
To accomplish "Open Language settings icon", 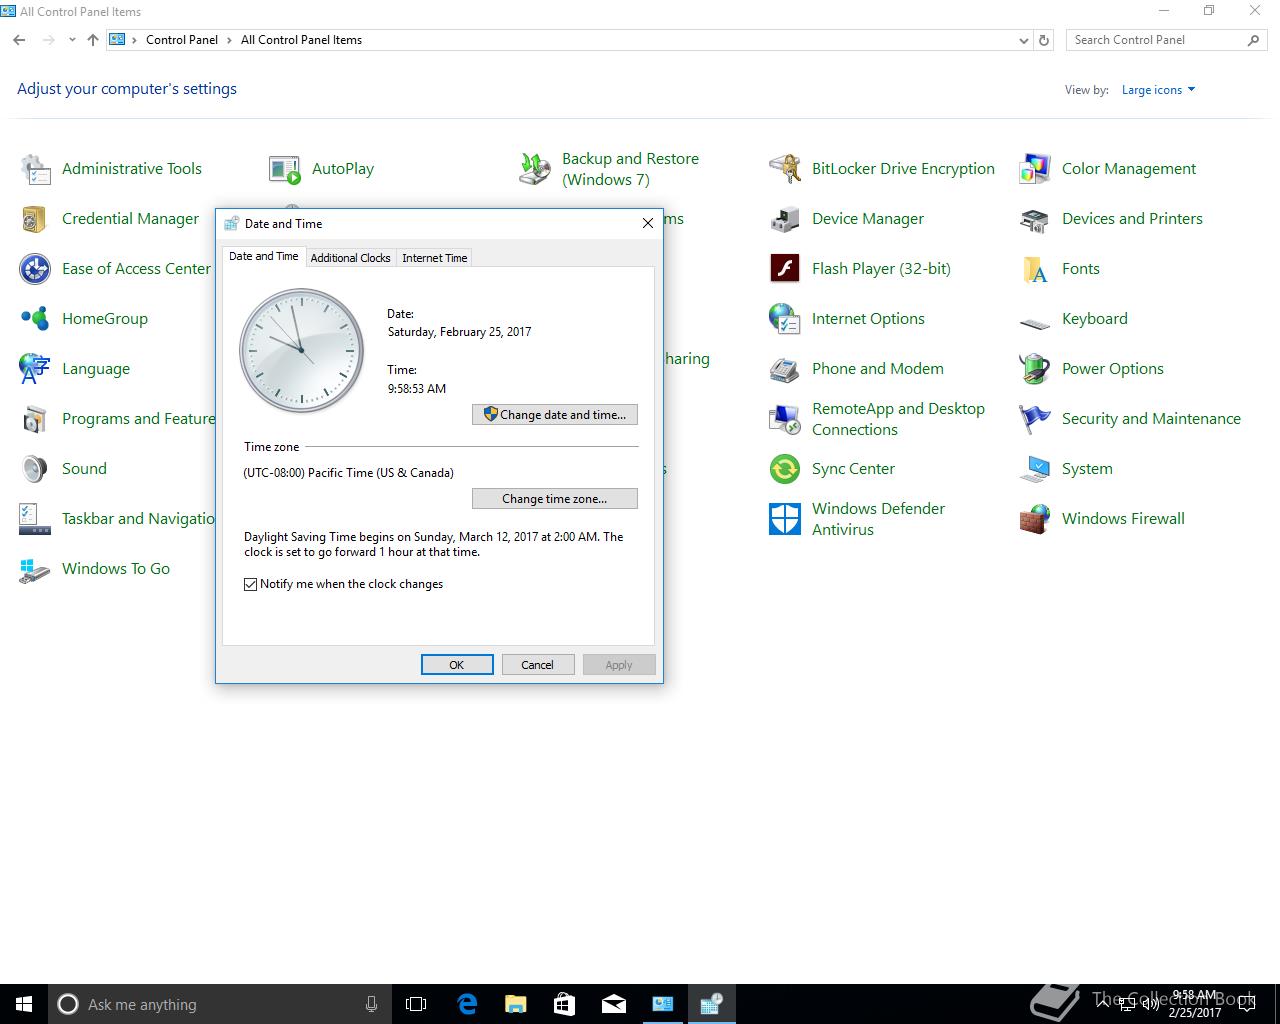I will tap(35, 369).
